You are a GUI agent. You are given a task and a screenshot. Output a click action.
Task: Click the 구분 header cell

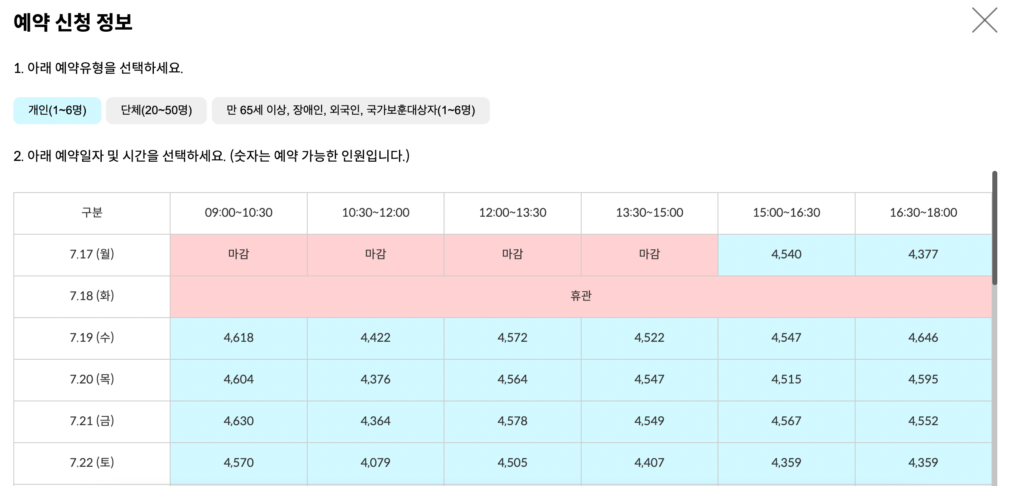point(92,213)
